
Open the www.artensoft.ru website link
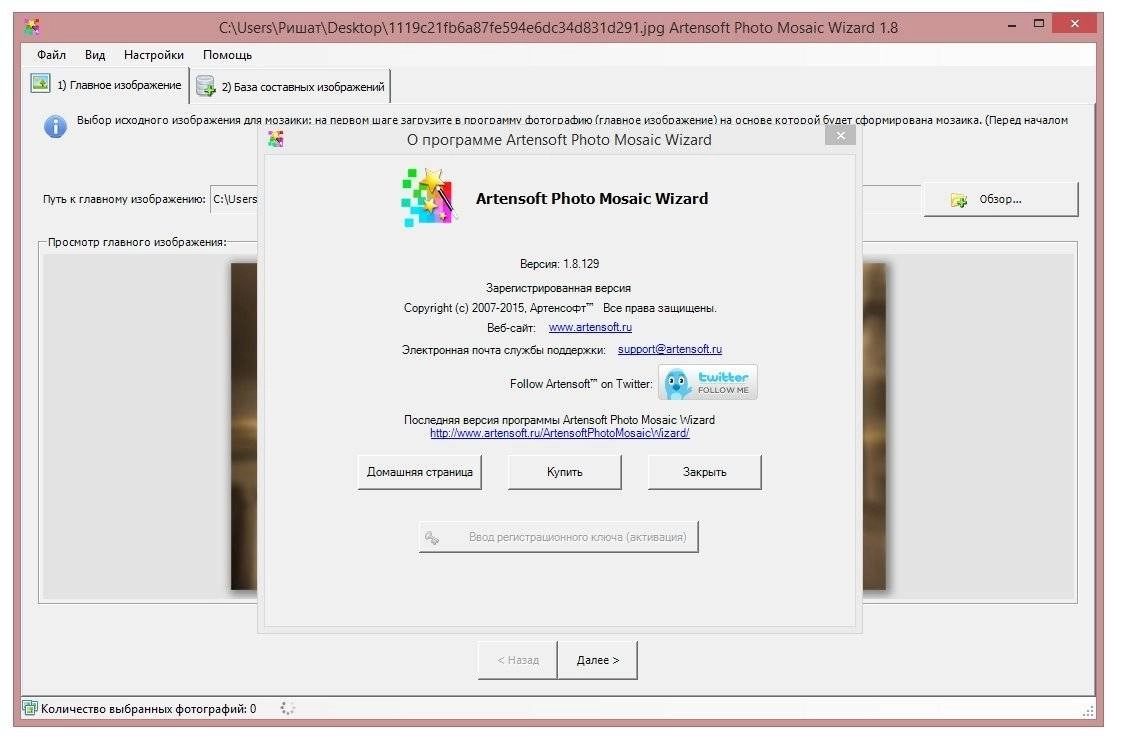(x=590, y=327)
